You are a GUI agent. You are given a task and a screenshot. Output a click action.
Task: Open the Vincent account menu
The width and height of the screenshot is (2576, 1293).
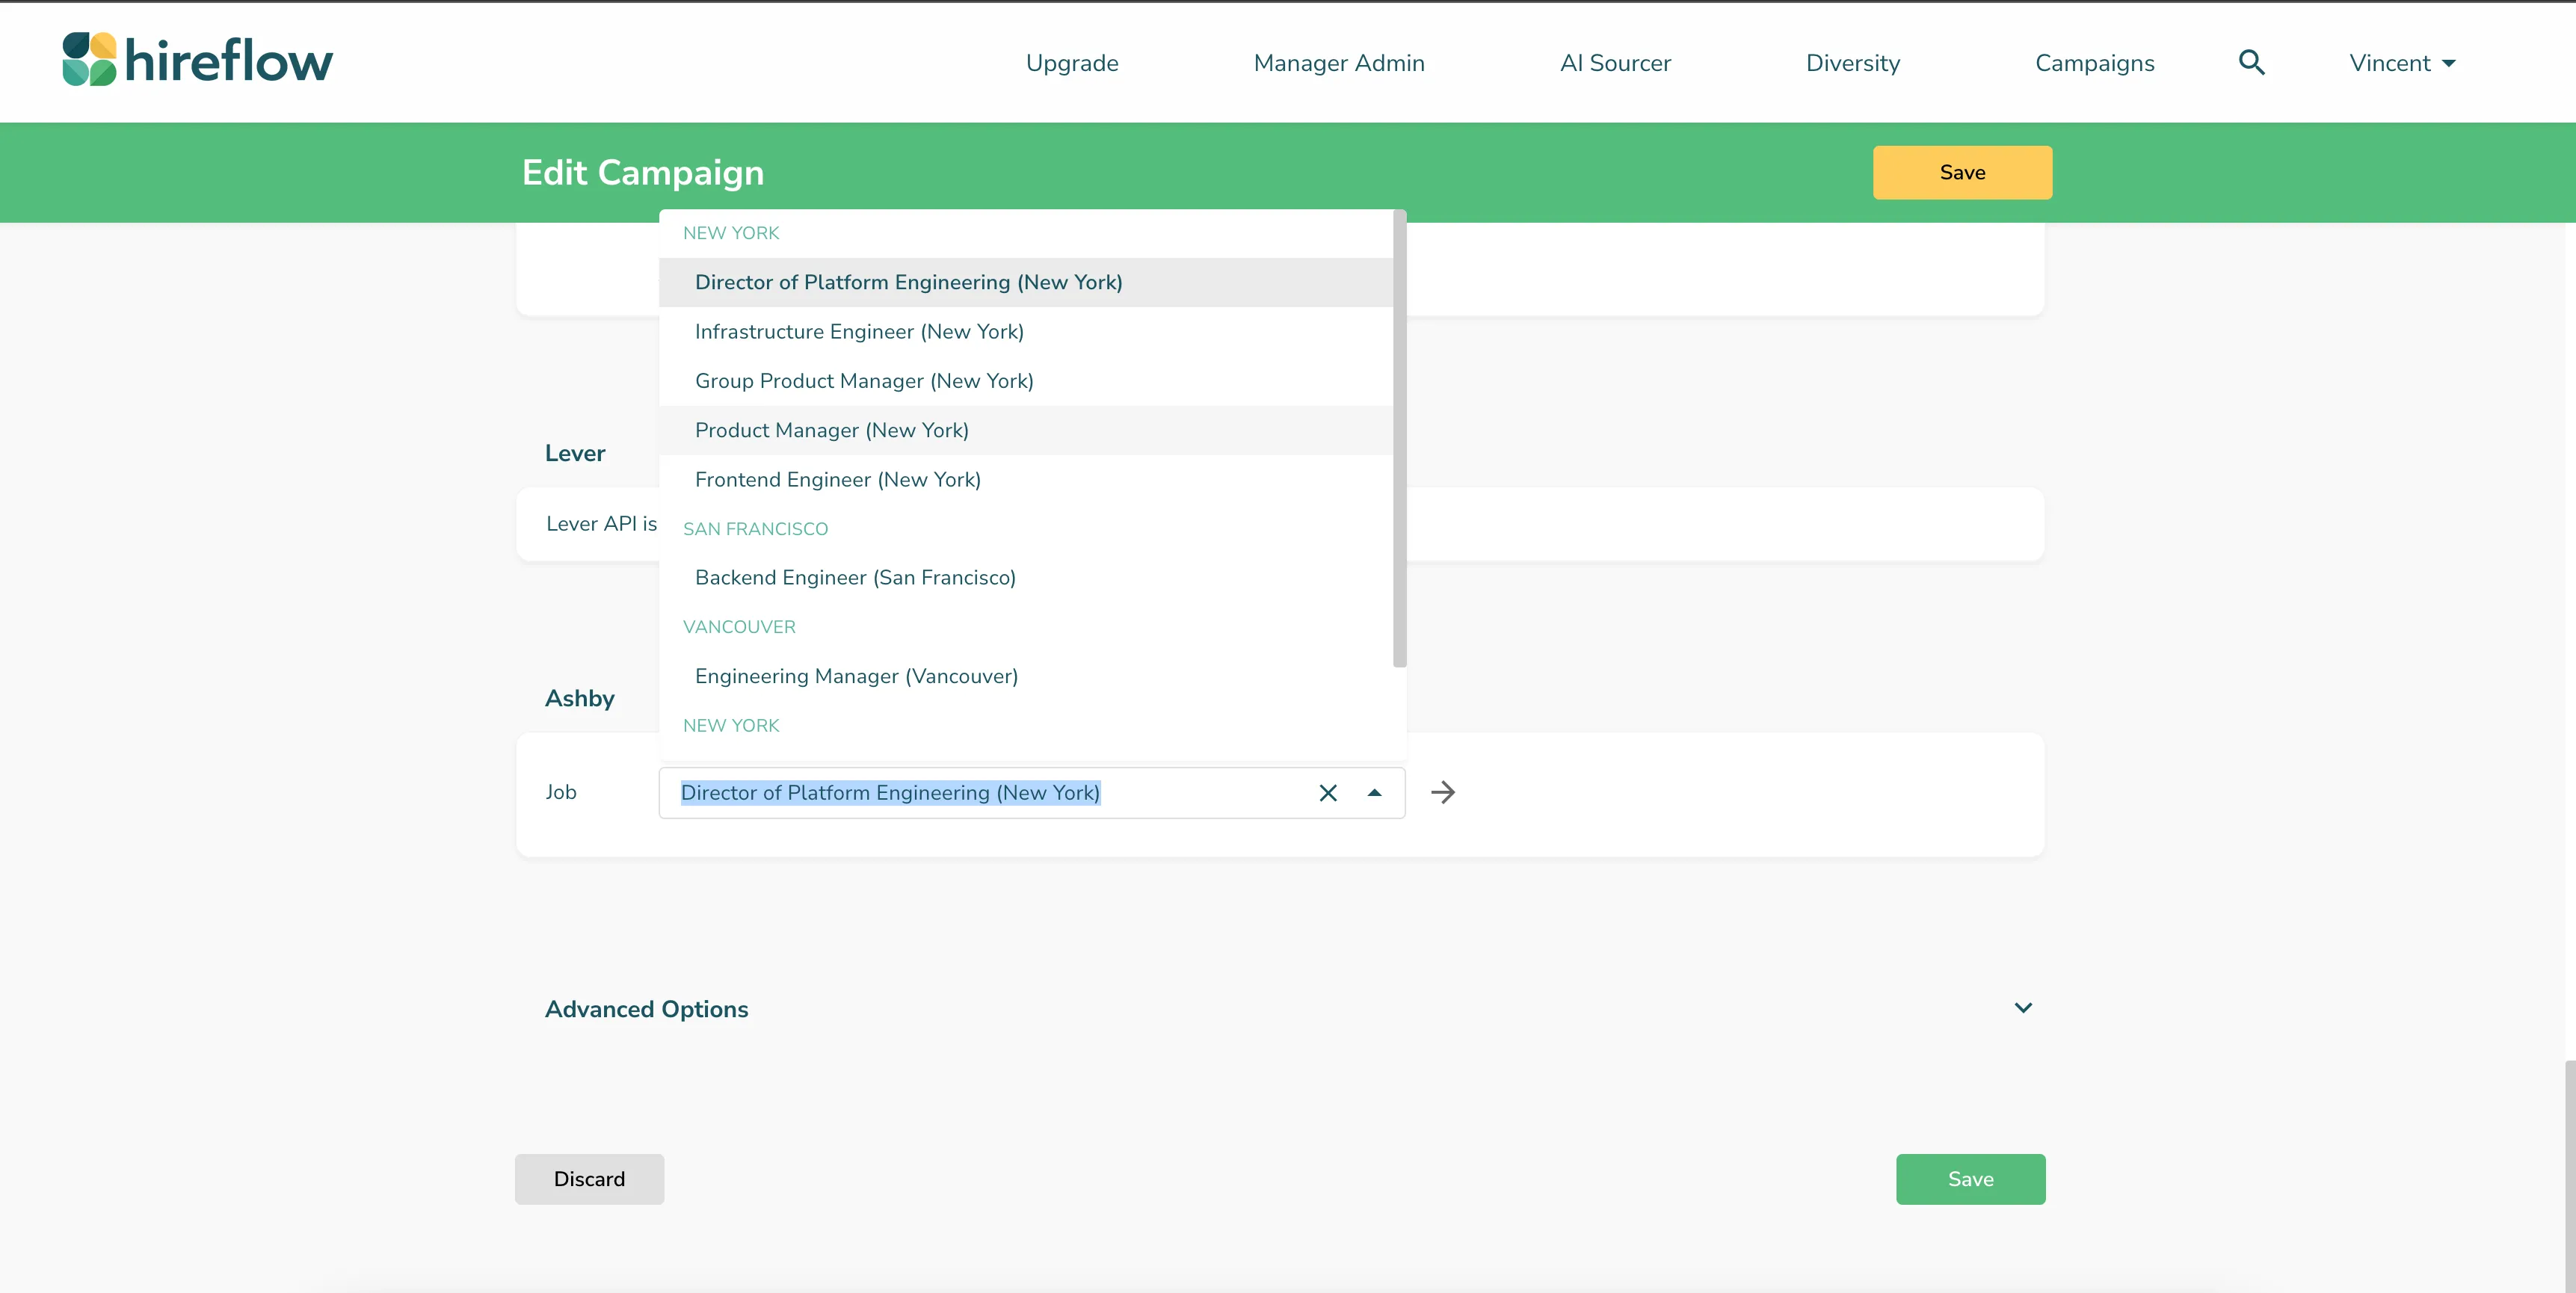click(x=2402, y=63)
